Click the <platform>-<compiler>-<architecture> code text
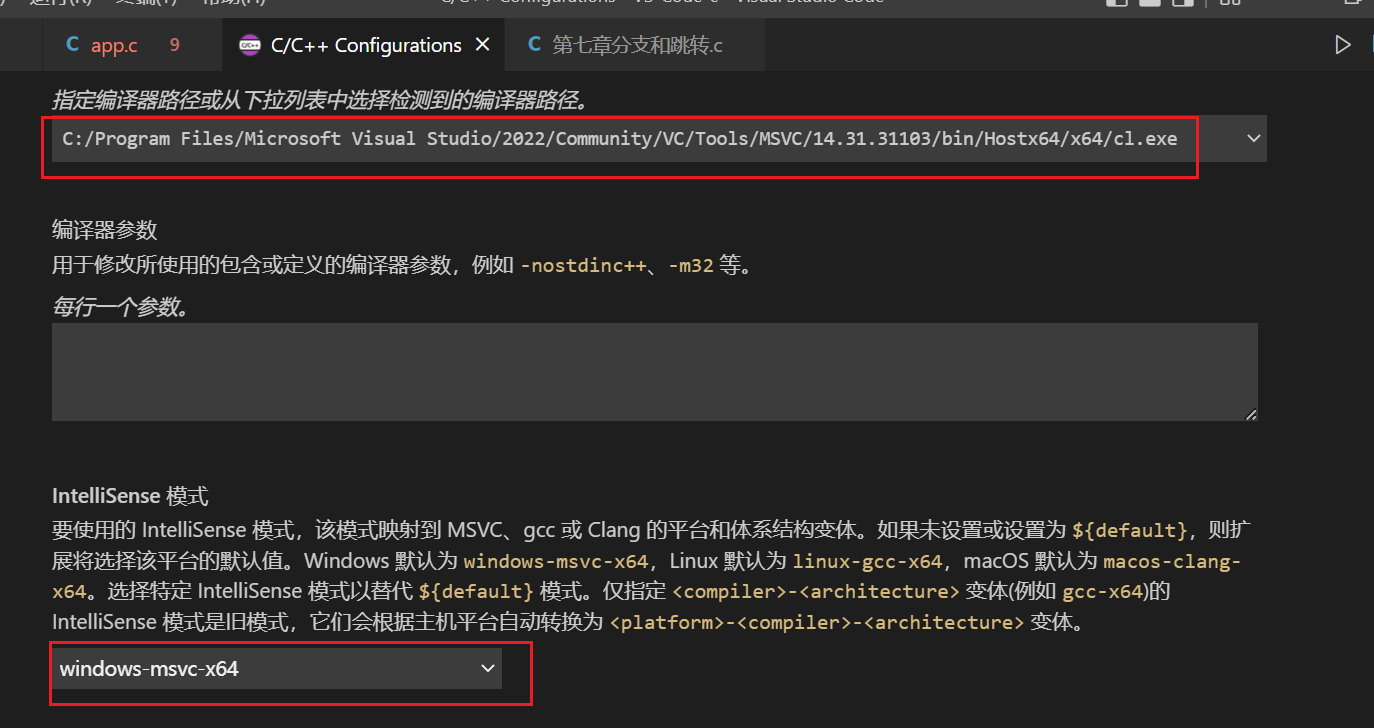The image size is (1374, 728). tap(817, 622)
